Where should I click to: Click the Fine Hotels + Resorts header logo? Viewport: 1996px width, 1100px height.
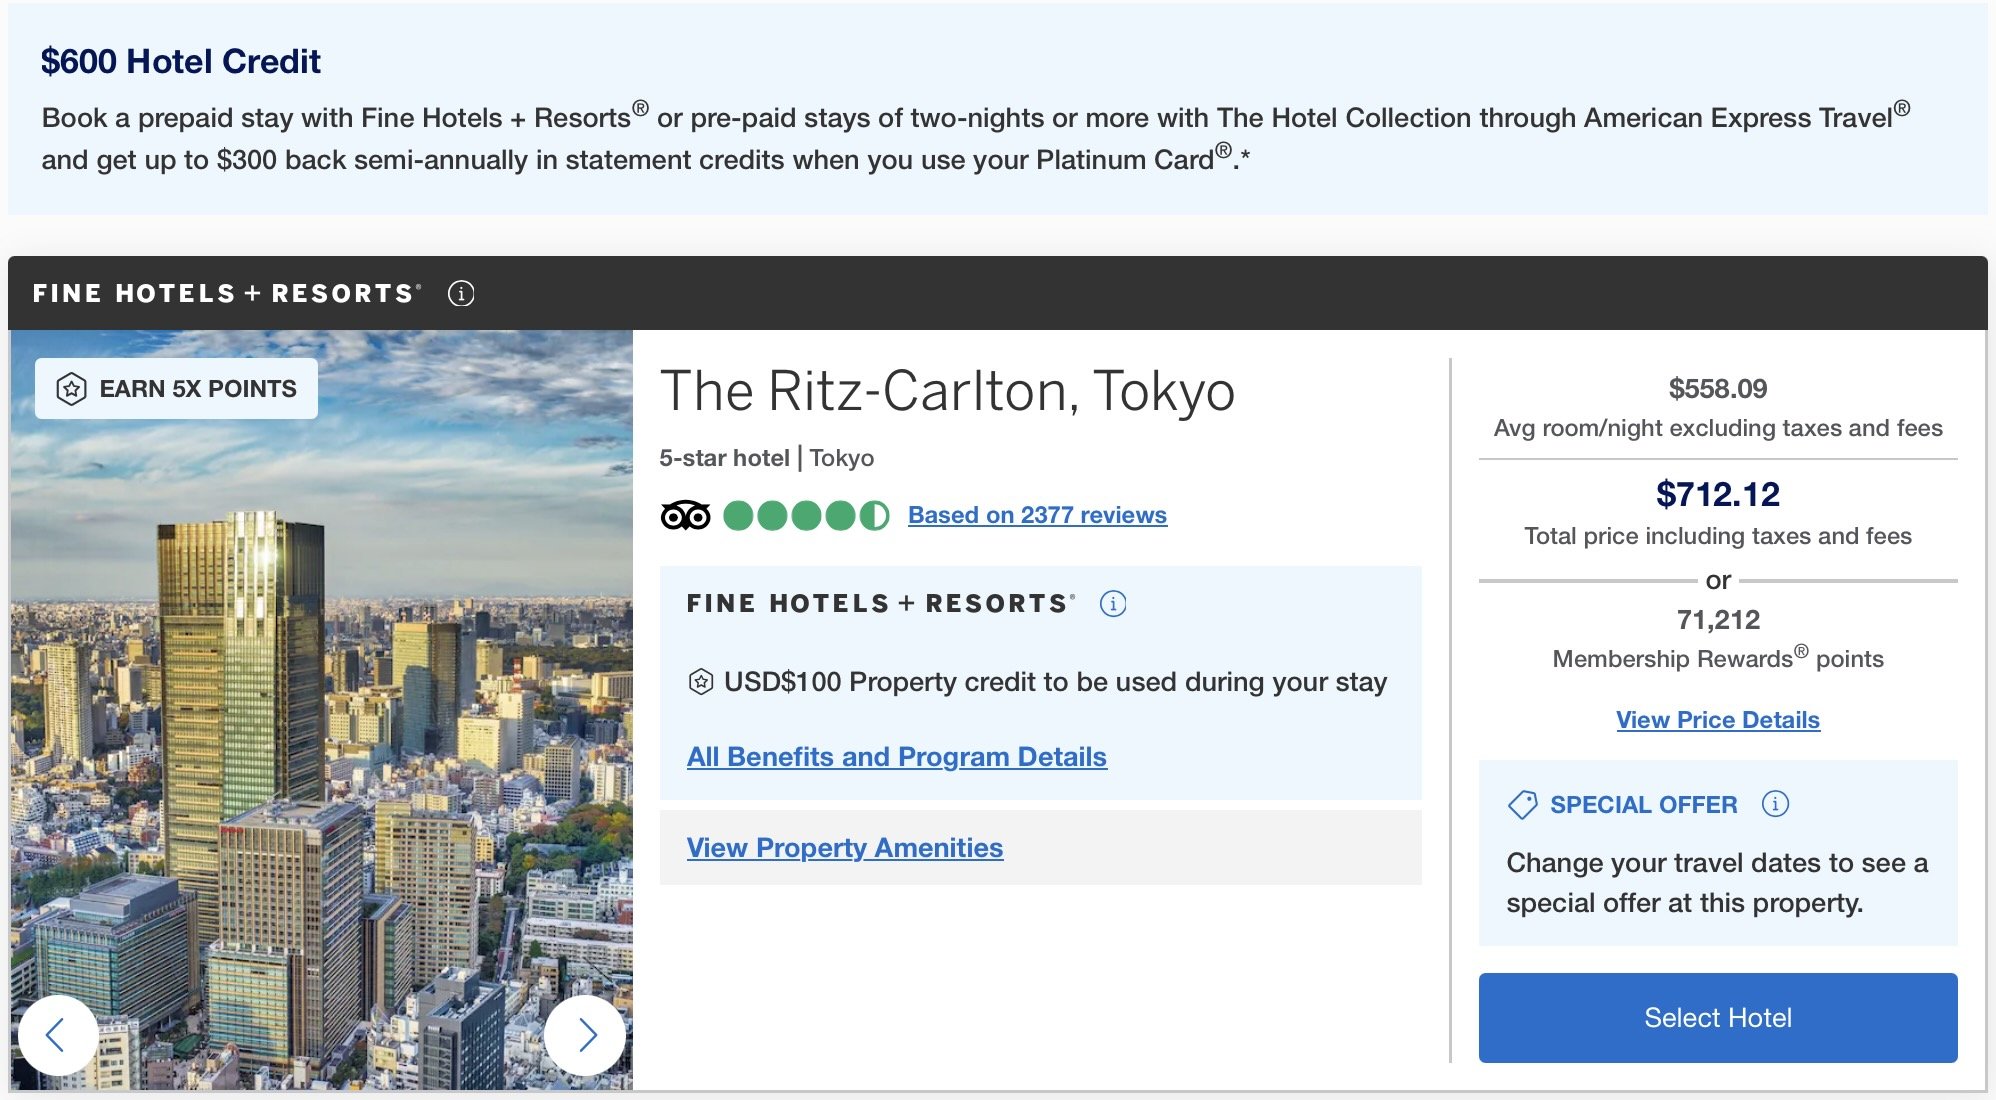(x=227, y=293)
